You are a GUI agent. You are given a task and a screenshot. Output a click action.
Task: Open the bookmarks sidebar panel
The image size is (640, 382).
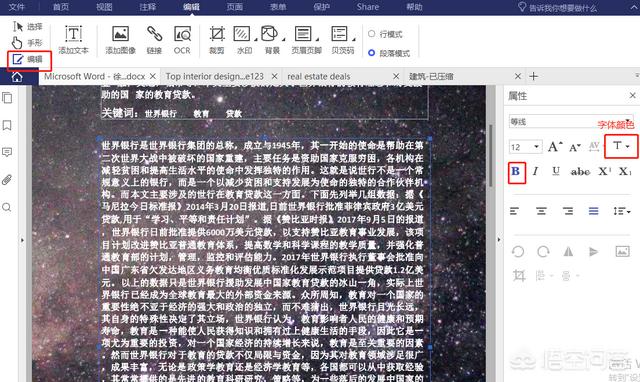click(7, 125)
